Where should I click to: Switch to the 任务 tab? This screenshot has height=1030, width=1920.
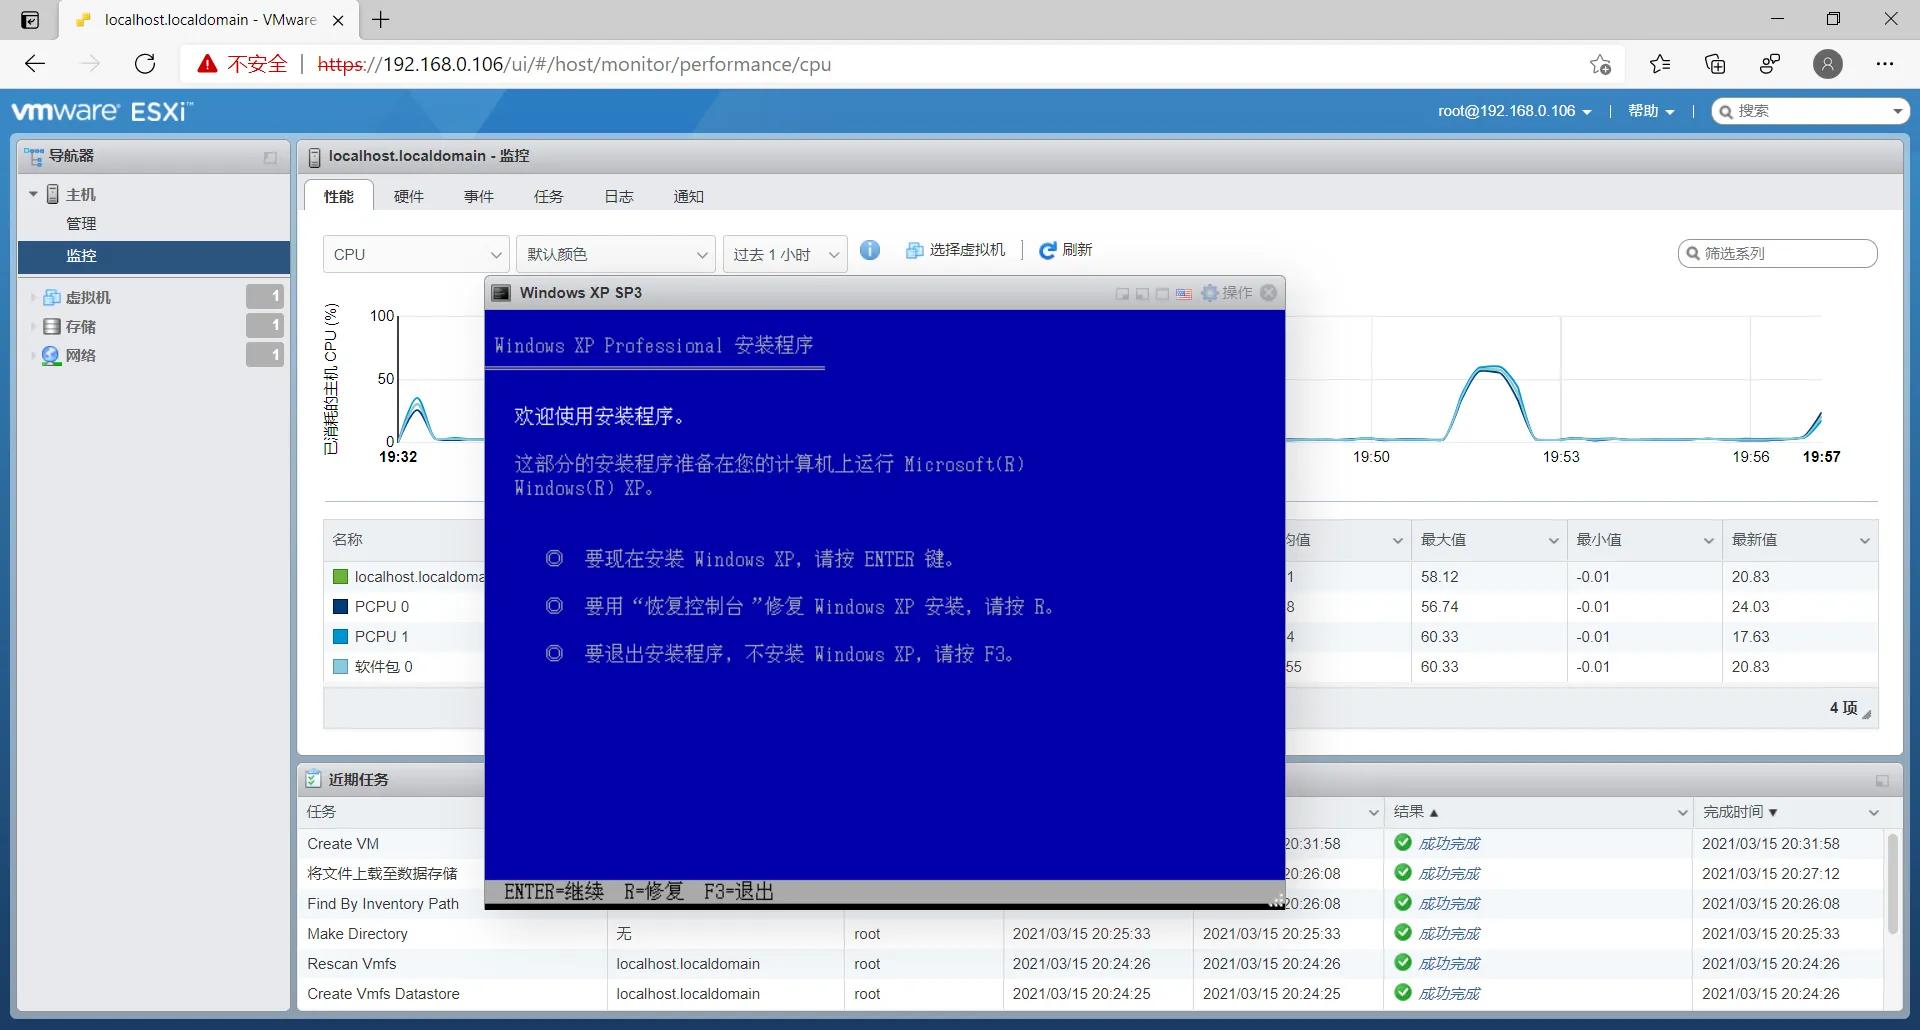549,196
